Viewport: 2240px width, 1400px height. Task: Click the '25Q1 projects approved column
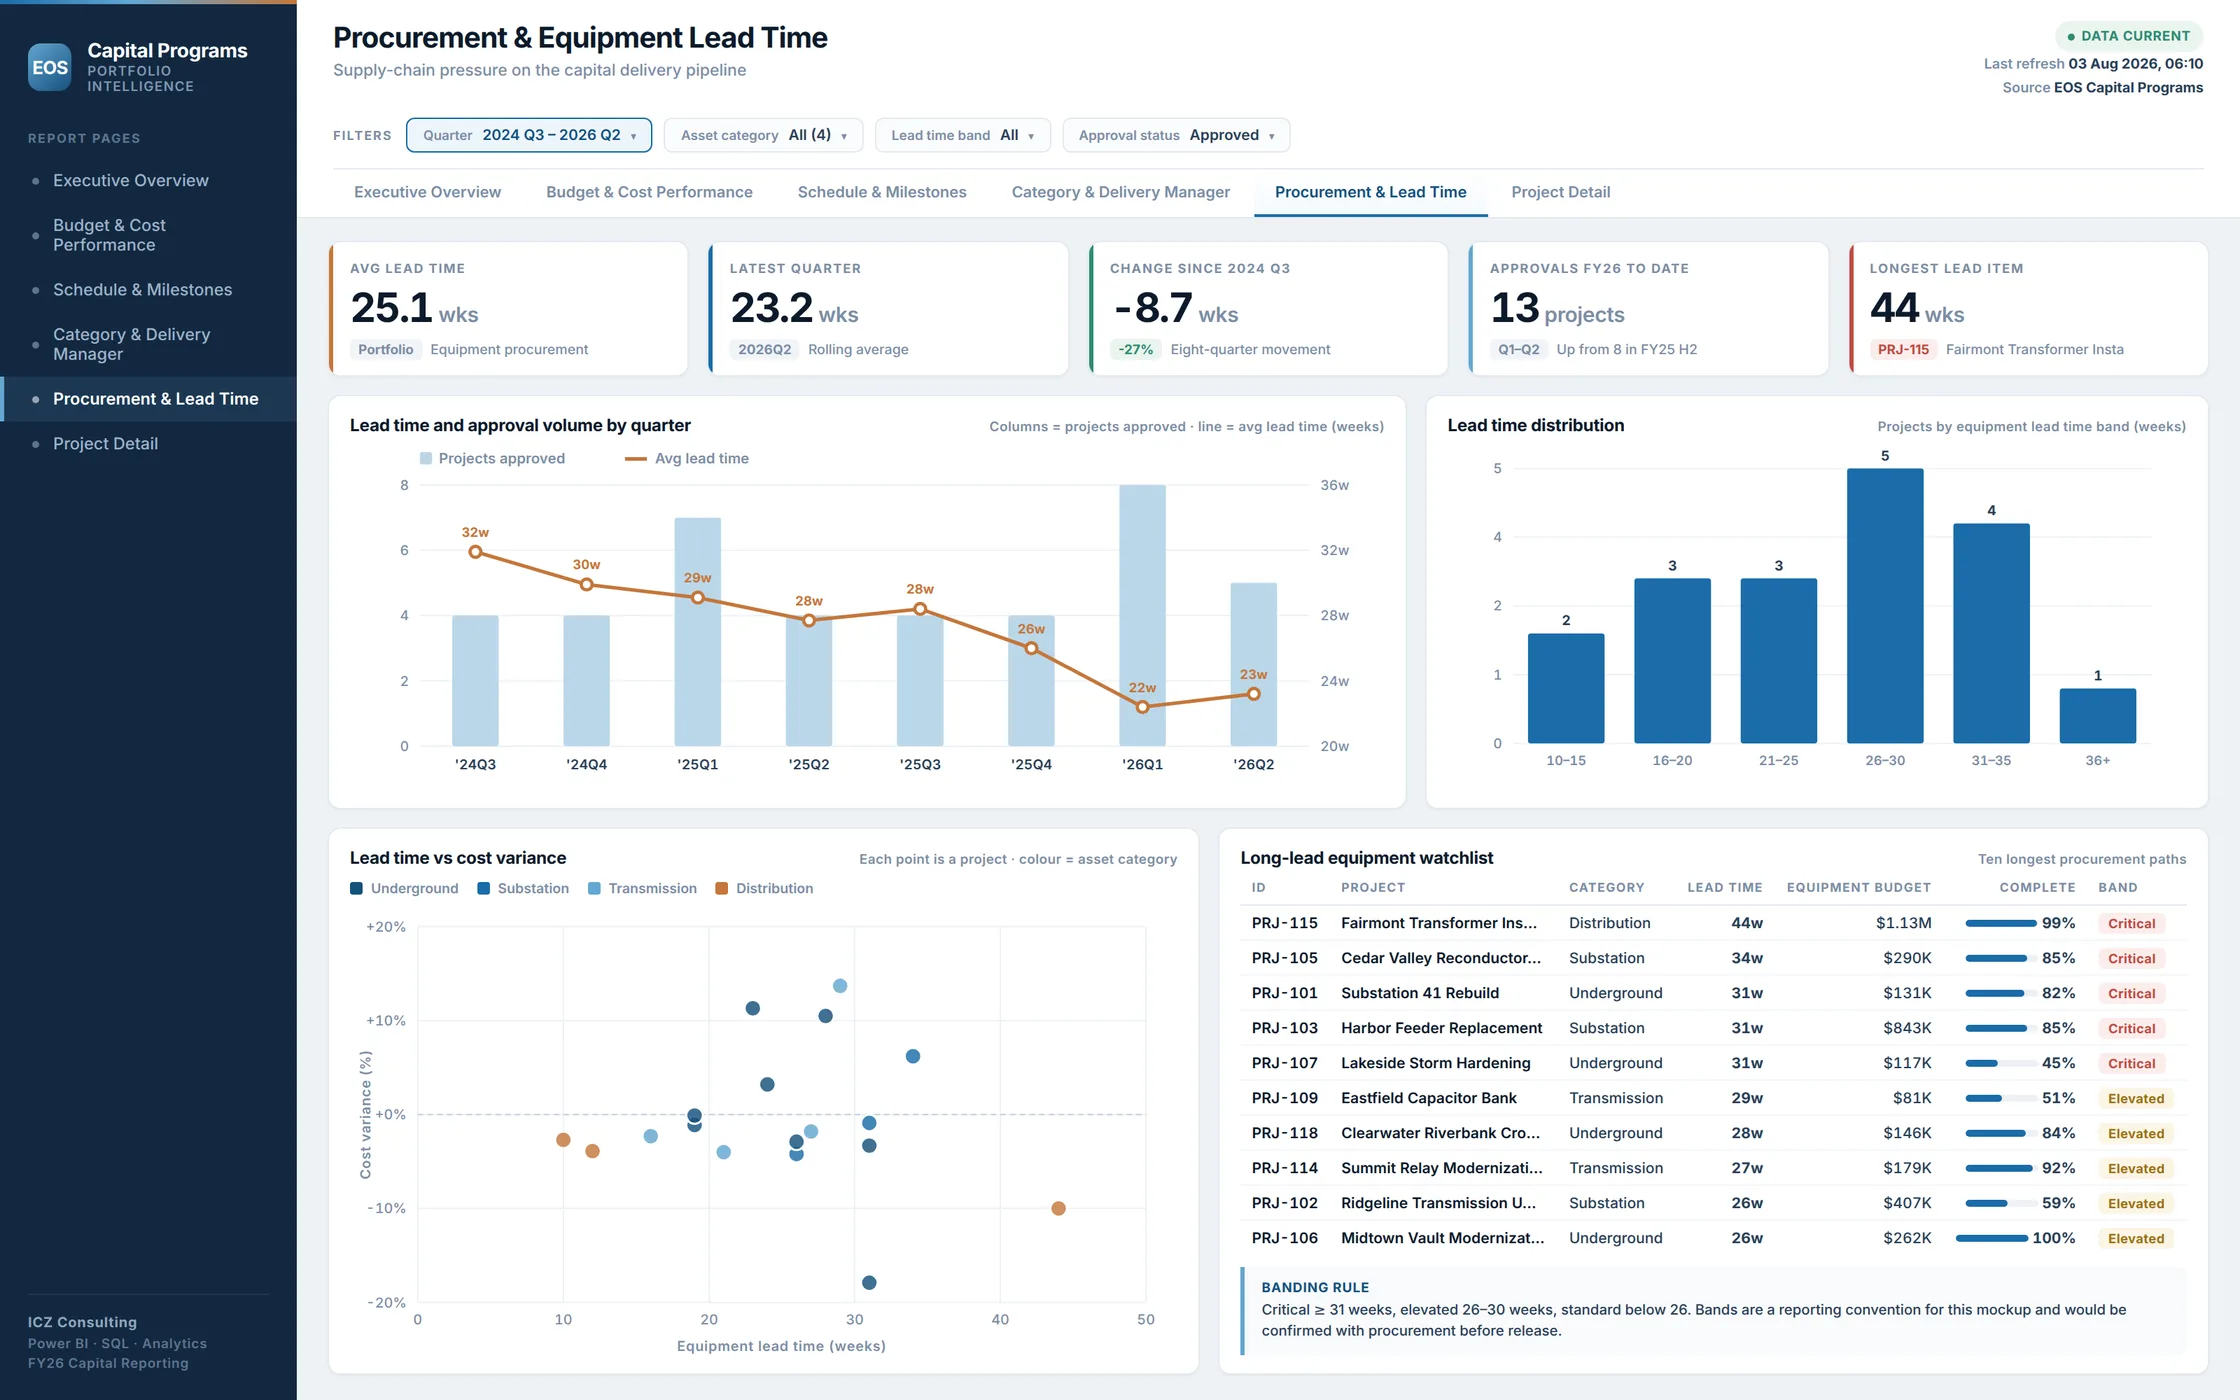697,631
